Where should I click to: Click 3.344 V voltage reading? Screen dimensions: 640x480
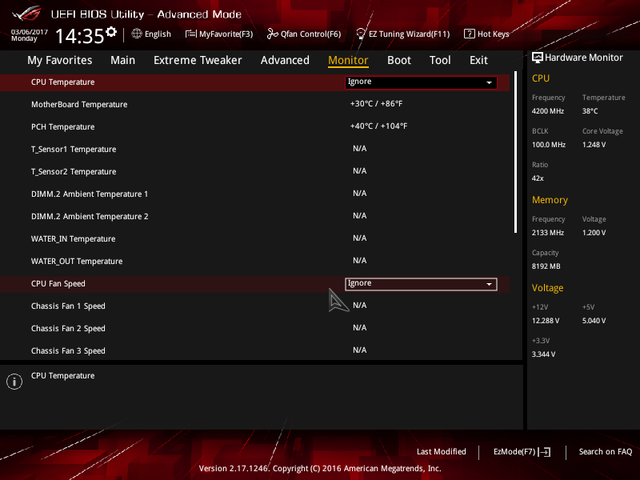point(544,354)
